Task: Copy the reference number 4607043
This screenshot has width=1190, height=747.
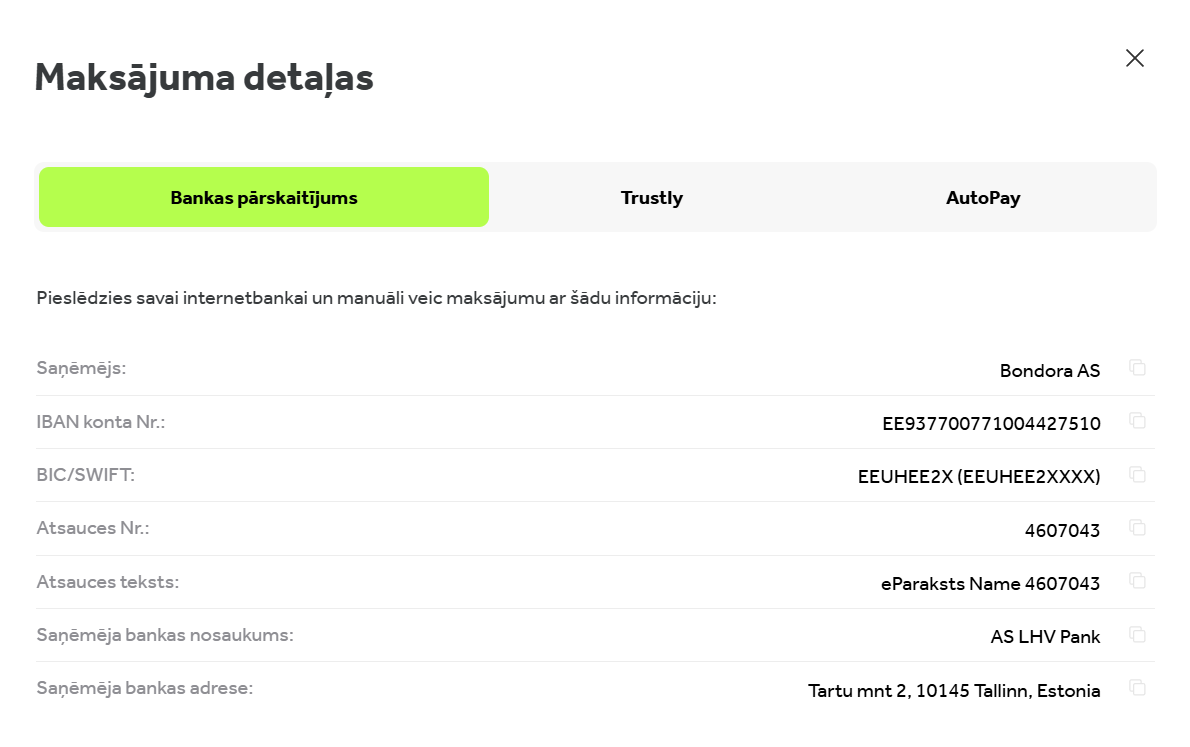Action: click(1137, 527)
